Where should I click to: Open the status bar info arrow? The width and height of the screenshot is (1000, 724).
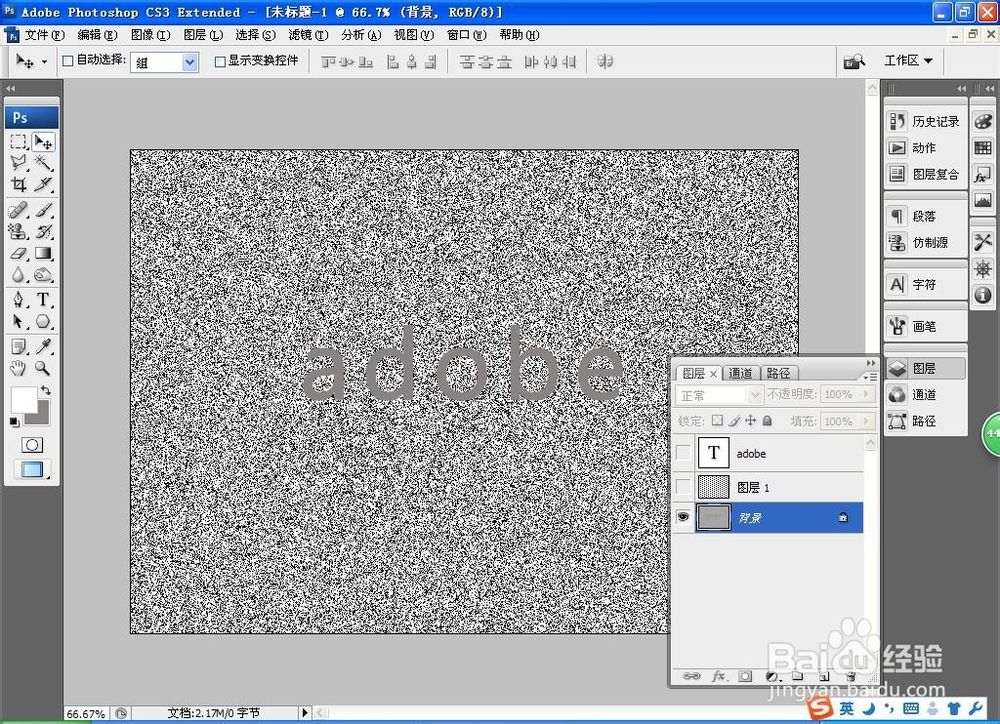coord(305,713)
